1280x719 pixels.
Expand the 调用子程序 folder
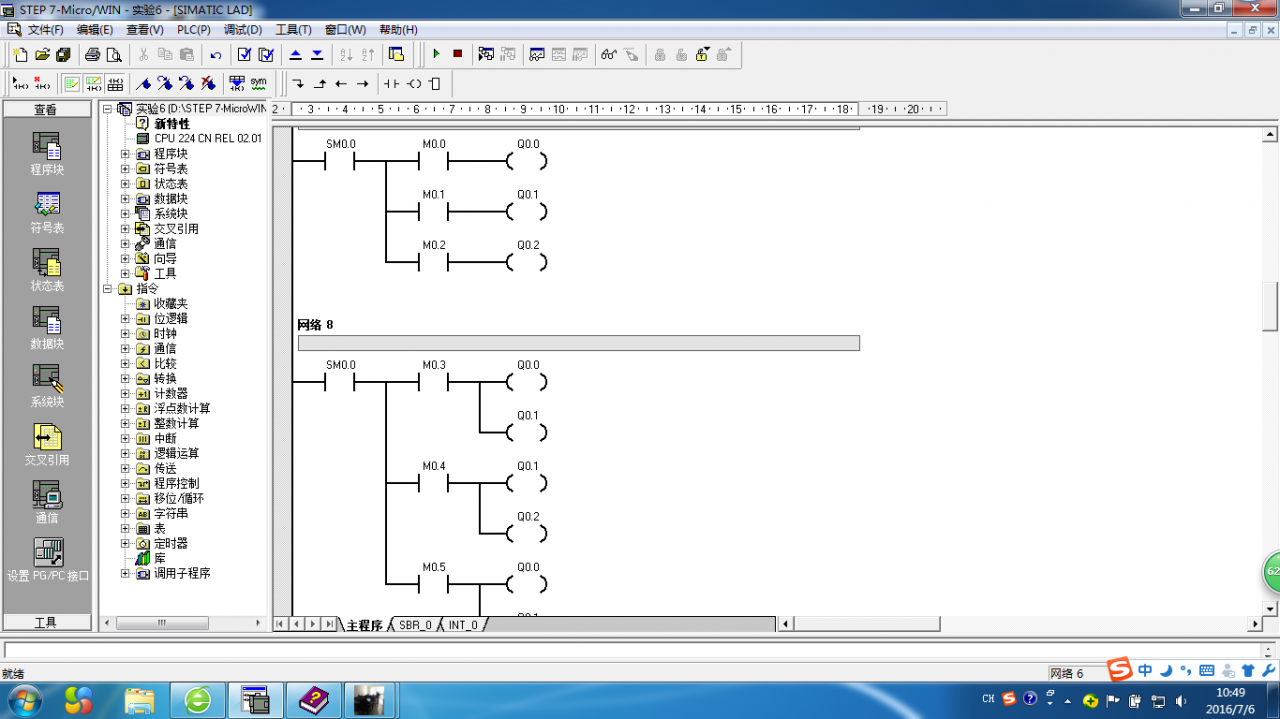125,574
